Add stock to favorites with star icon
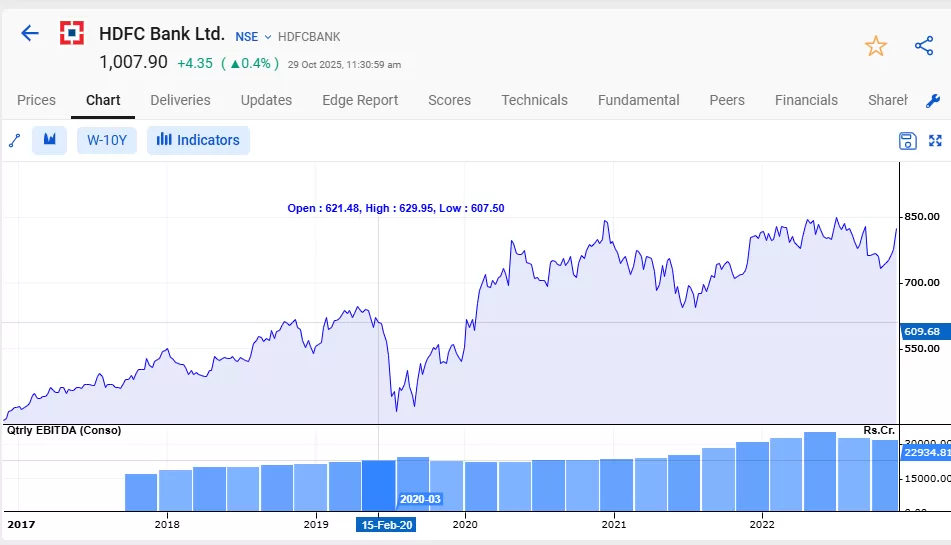 coord(875,46)
